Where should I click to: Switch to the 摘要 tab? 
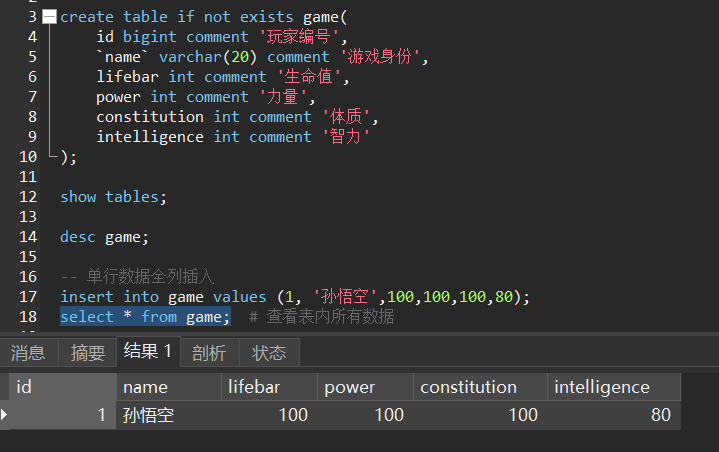(88, 353)
